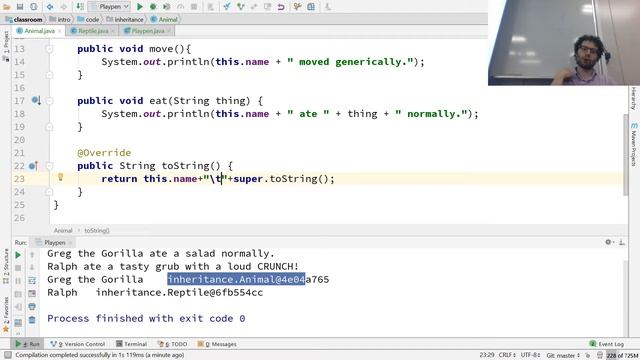
Task: Click the grey stop square in the toolbar
Action: pyautogui.click(x=194, y=7)
